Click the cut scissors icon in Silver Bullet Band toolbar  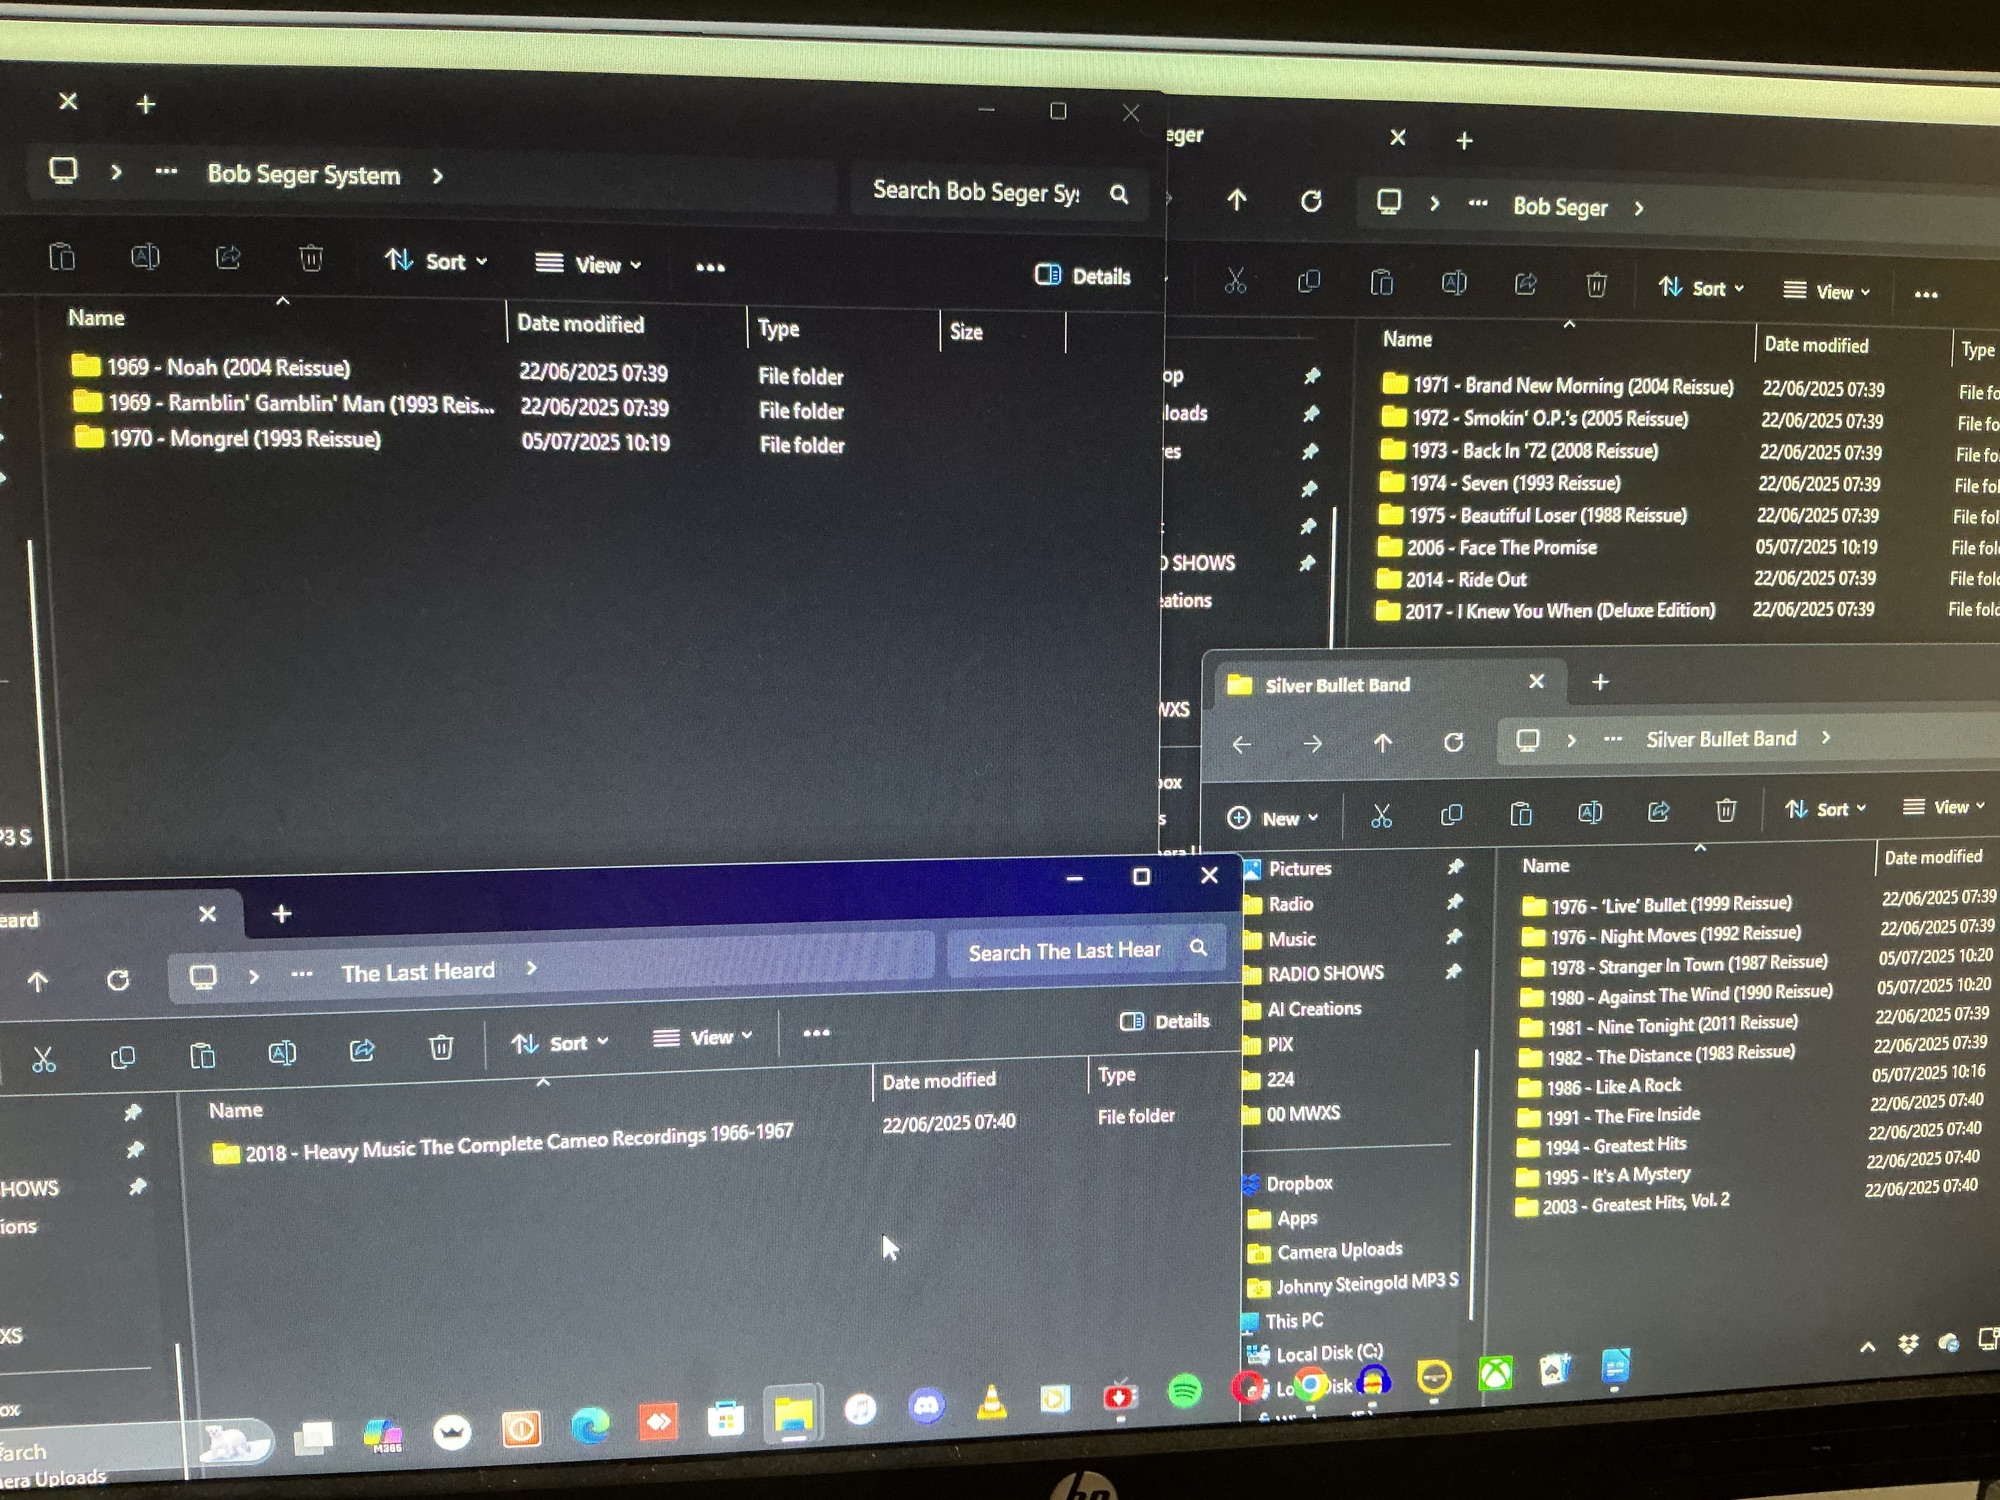click(1381, 816)
